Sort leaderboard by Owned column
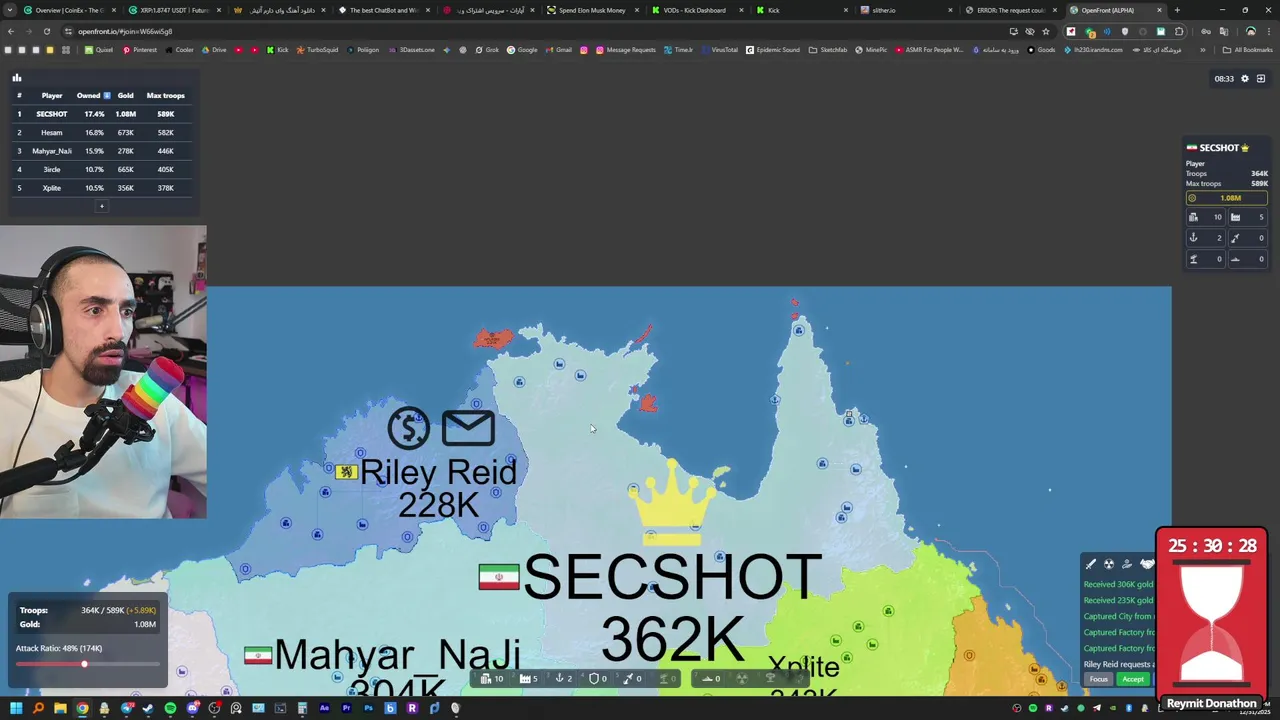Viewport: 1280px width, 720px height. [x=93, y=95]
